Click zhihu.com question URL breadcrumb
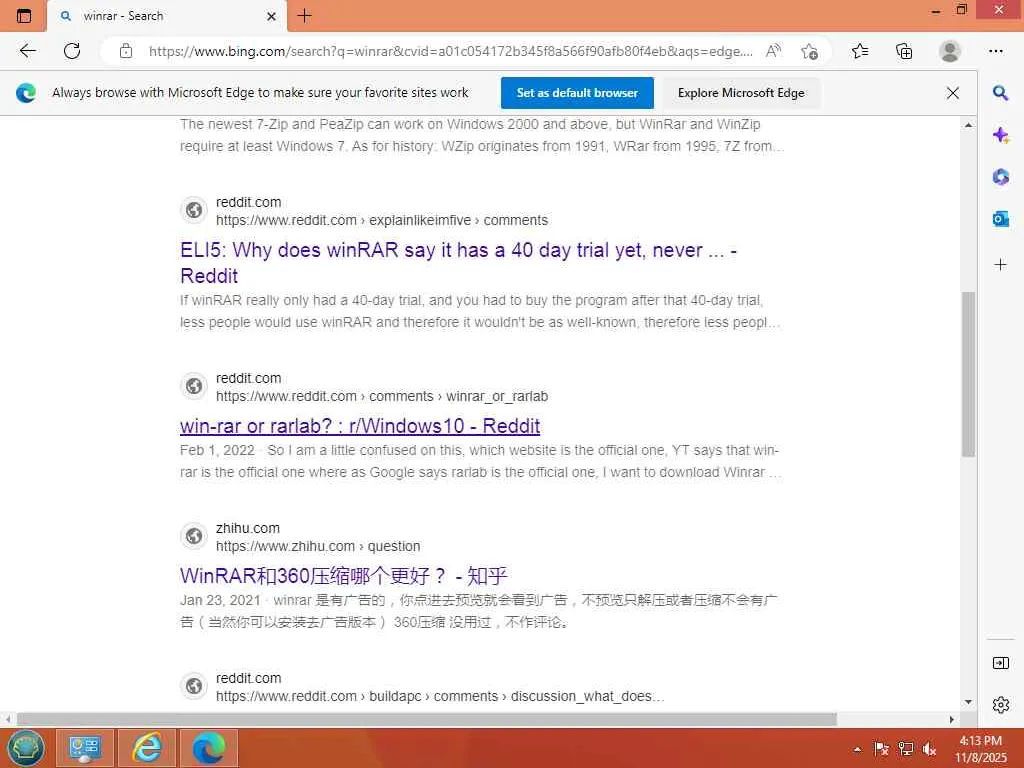 (x=318, y=546)
